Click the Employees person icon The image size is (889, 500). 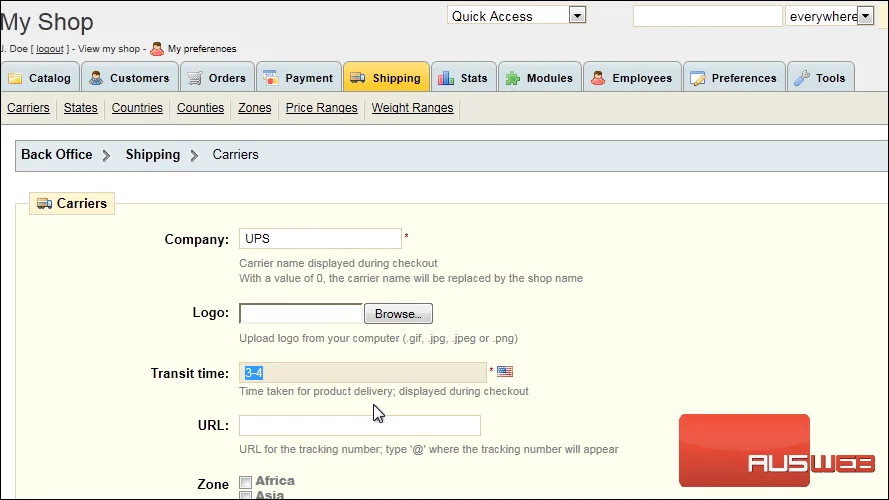pos(598,78)
